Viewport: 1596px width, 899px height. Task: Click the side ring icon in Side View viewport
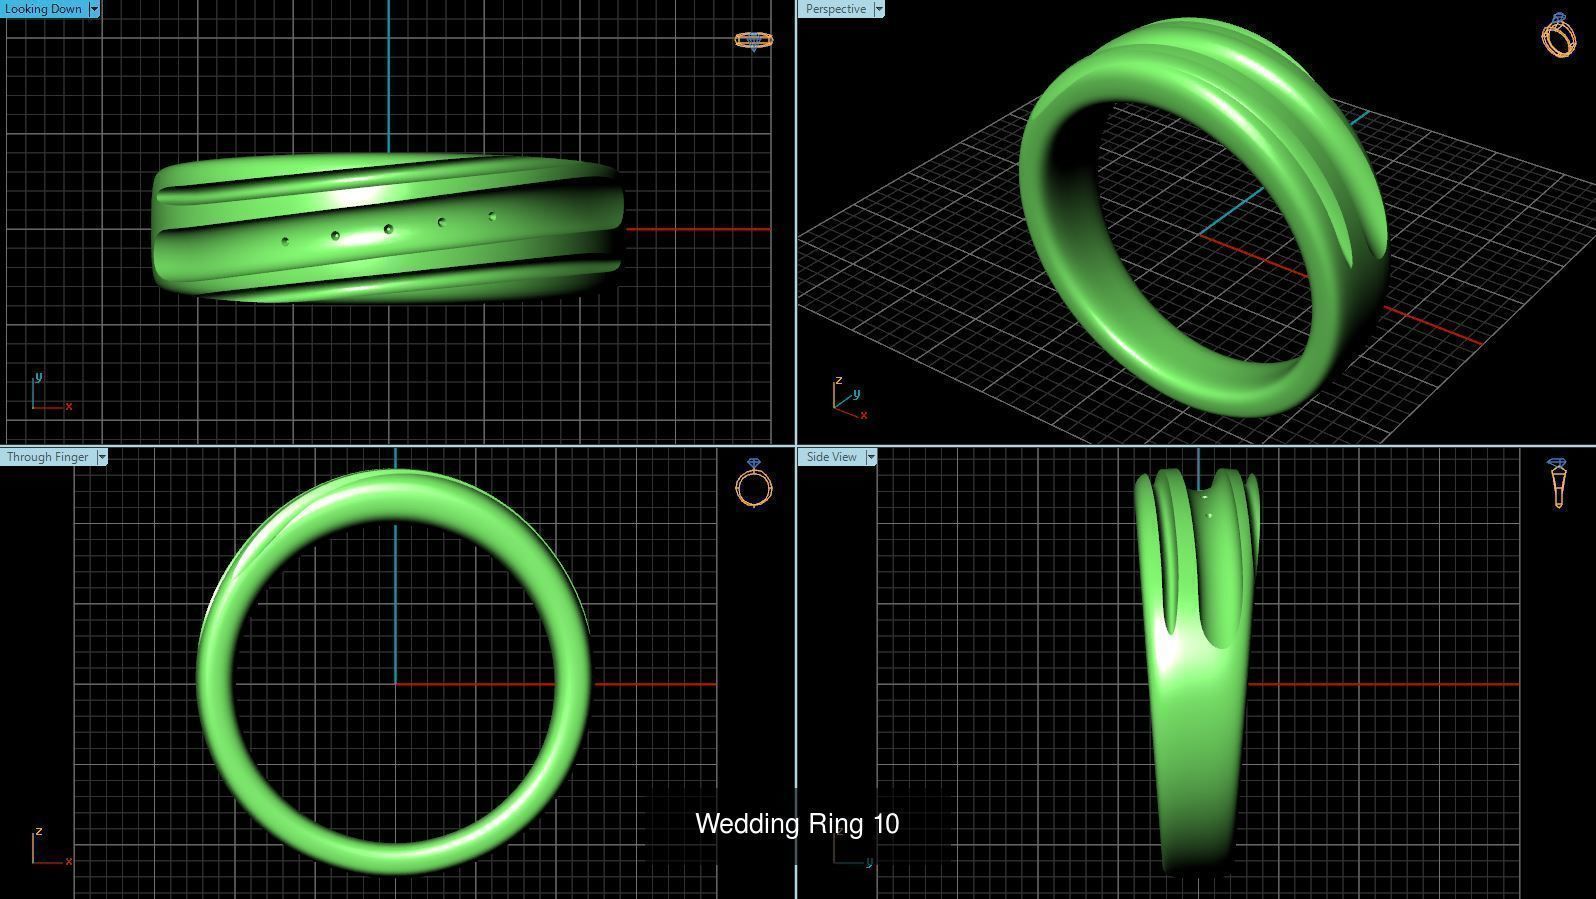(1558, 483)
